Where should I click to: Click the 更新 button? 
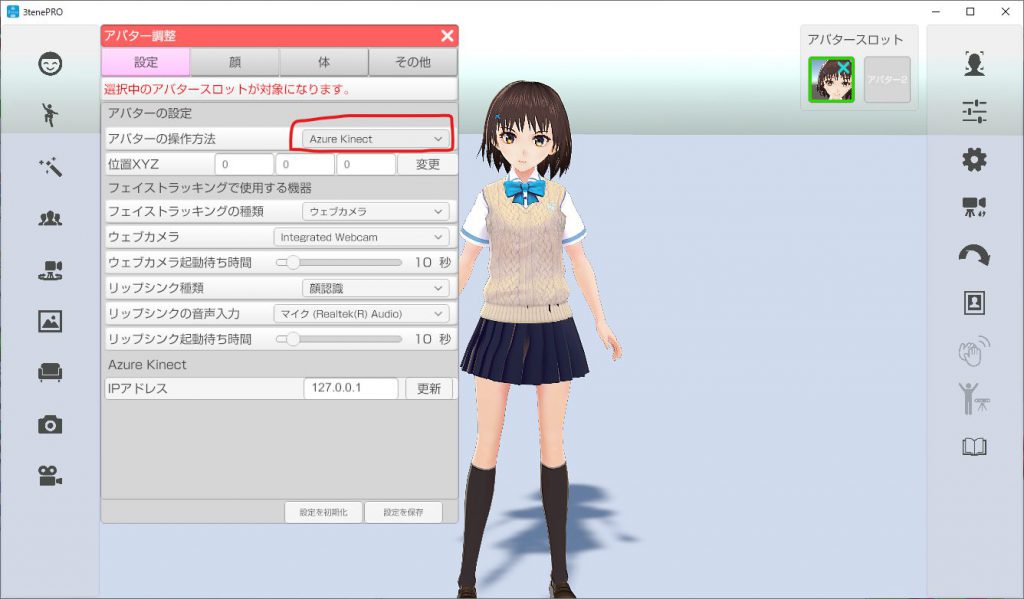click(429, 389)
